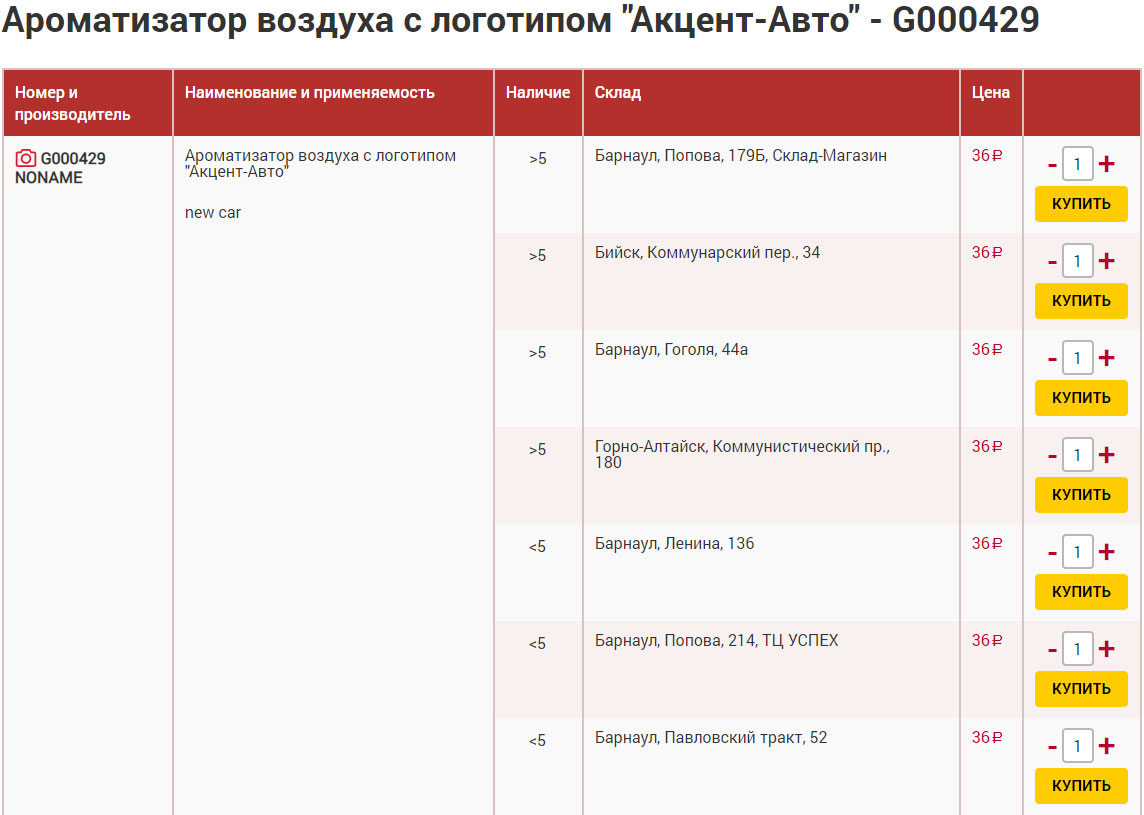The width and height of the screenshot is (1144, 815).
Task: Decrease quantity for ТЦ УСПЕХ row
Action: coord(1052,650)
